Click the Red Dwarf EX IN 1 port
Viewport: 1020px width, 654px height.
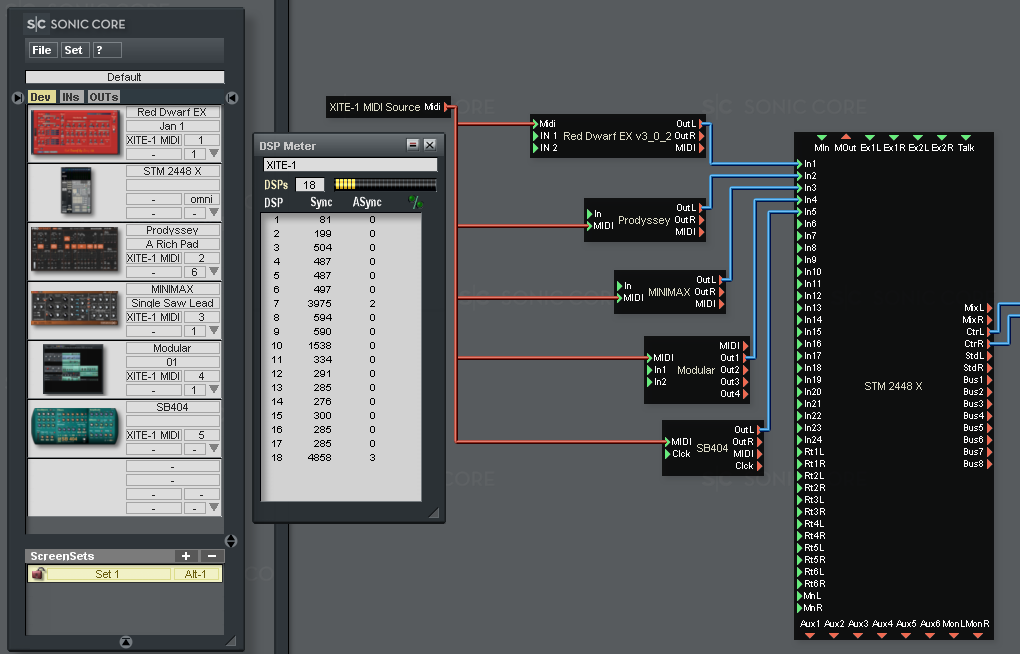click(x=535, y=136)
